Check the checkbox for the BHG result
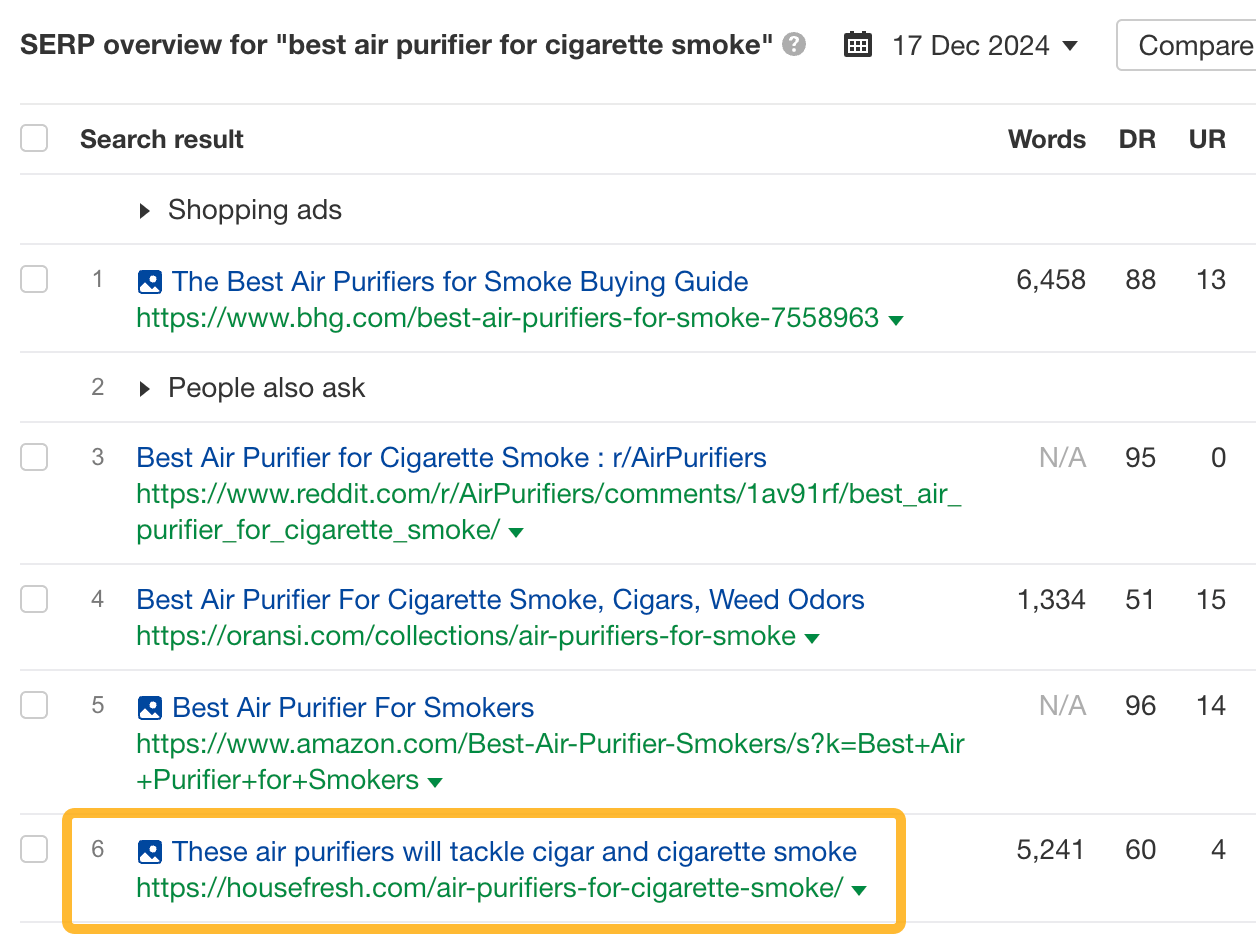The width and height of the screenshot is (1256, 940). 33,279
